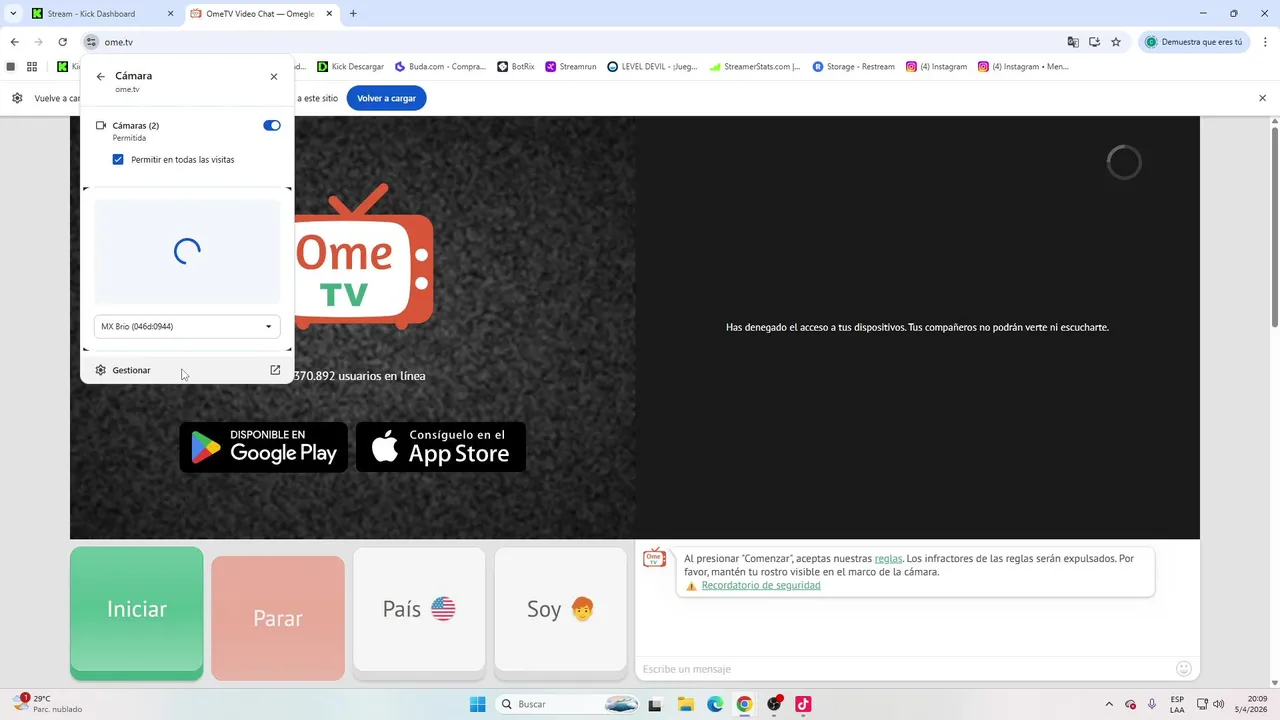The image size is (1280, 720).
Task: Open the Kick Descargar bookmark
Action: coord(351,67)
